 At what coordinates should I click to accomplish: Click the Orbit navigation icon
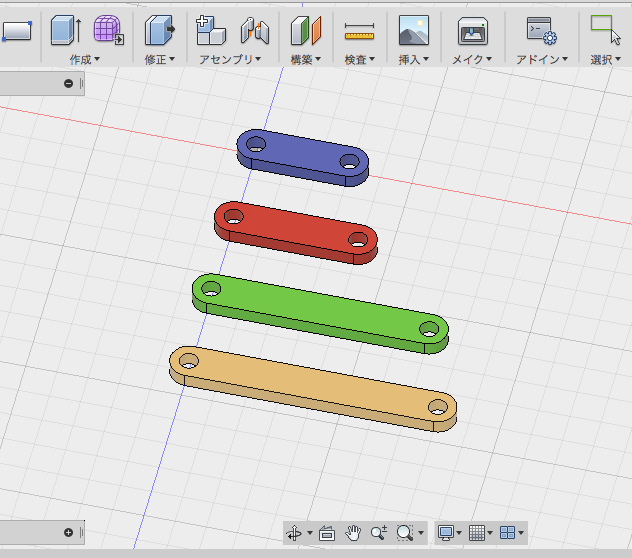(294, 533)
